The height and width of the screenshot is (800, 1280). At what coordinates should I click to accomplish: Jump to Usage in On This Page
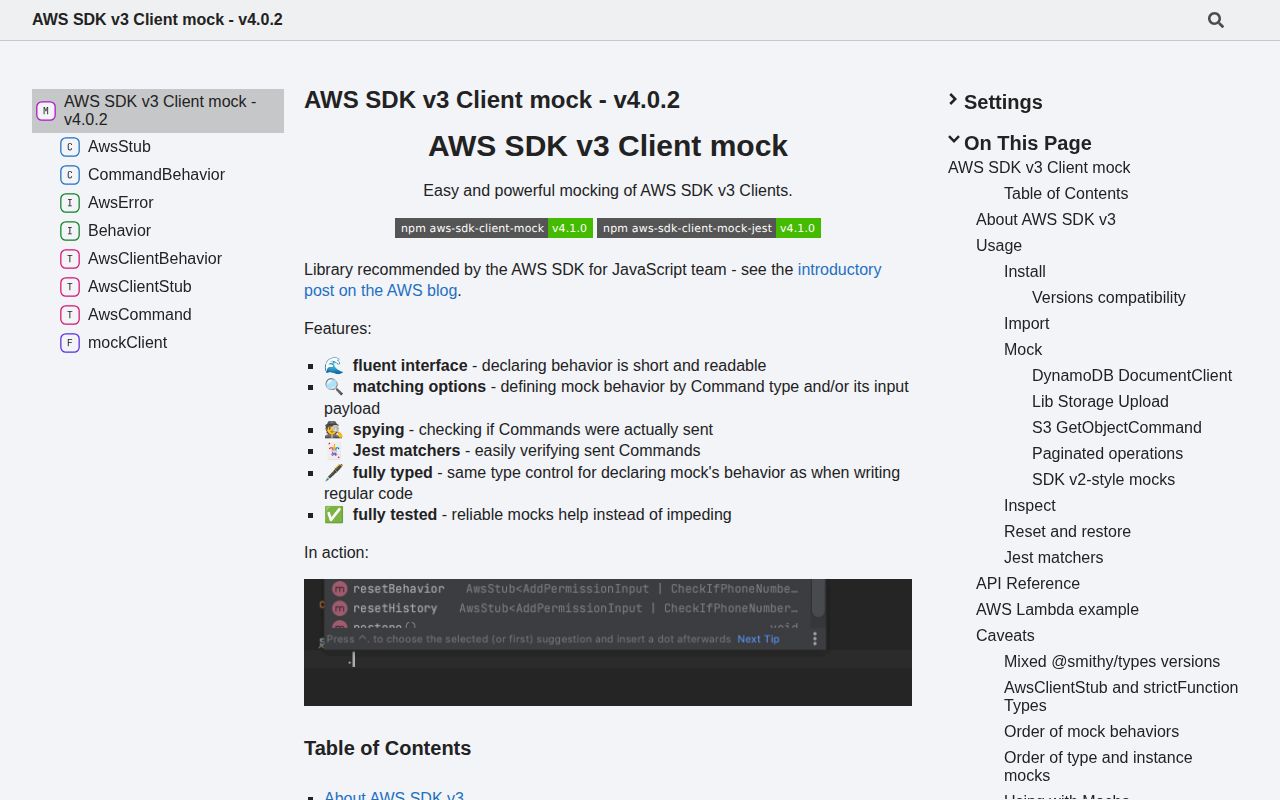(x=999, y=245)
